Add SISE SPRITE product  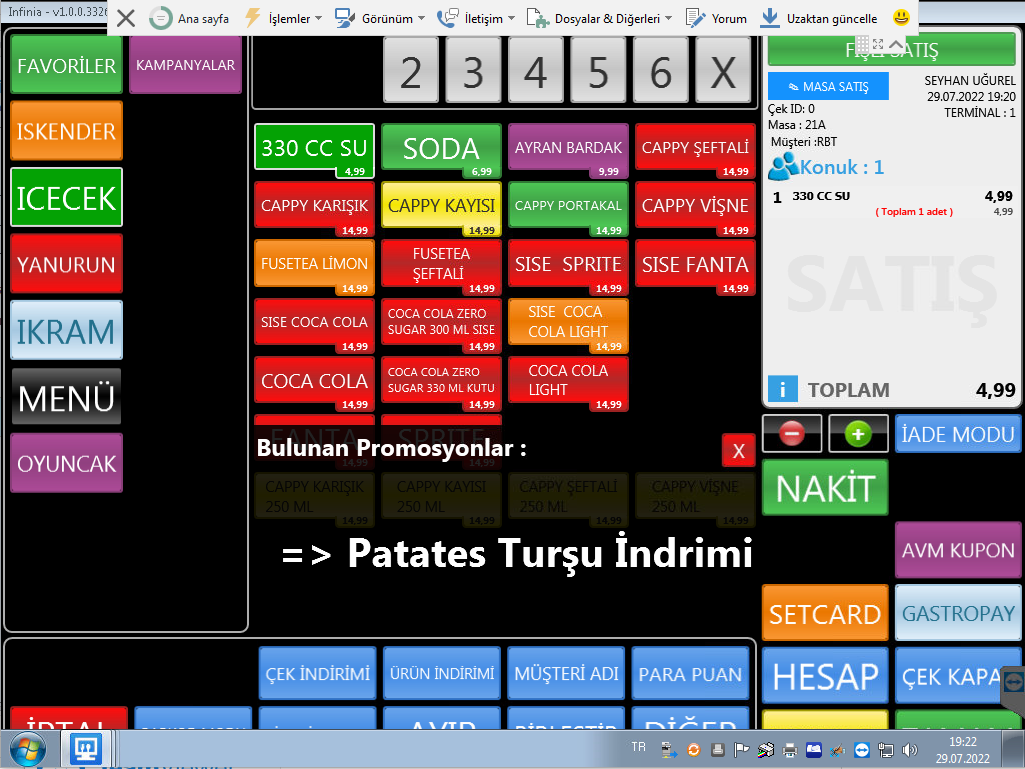pyautogui.click(x=568, y=267)
